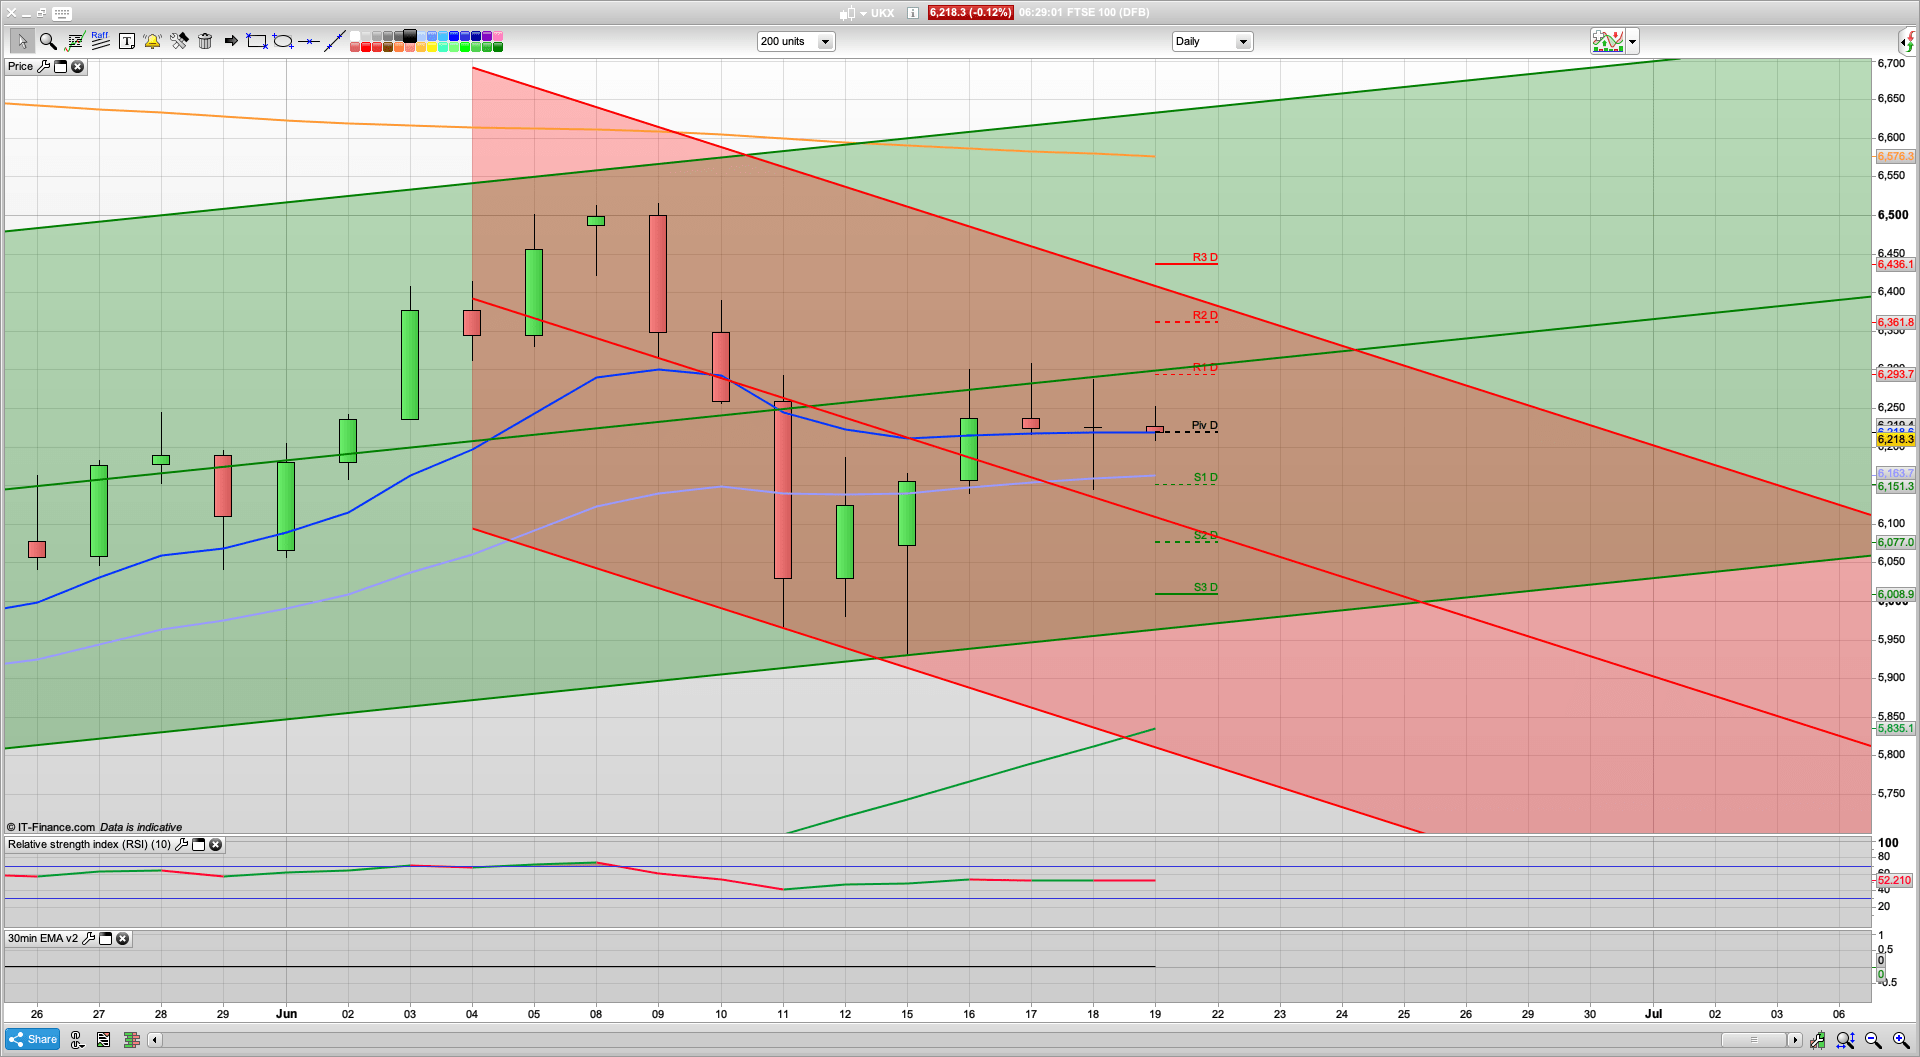1920x1057 pixels.
Task: Pick the white color swatch
Action: coord(355,36)
